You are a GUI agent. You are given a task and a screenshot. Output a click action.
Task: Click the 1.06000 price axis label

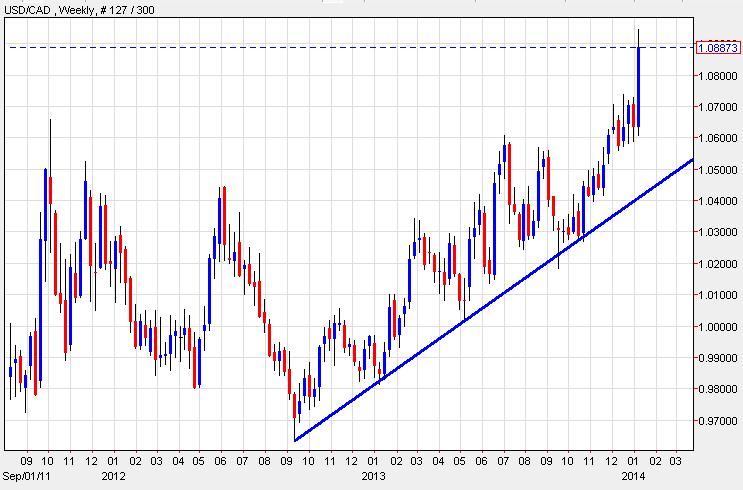pos(718,138)
